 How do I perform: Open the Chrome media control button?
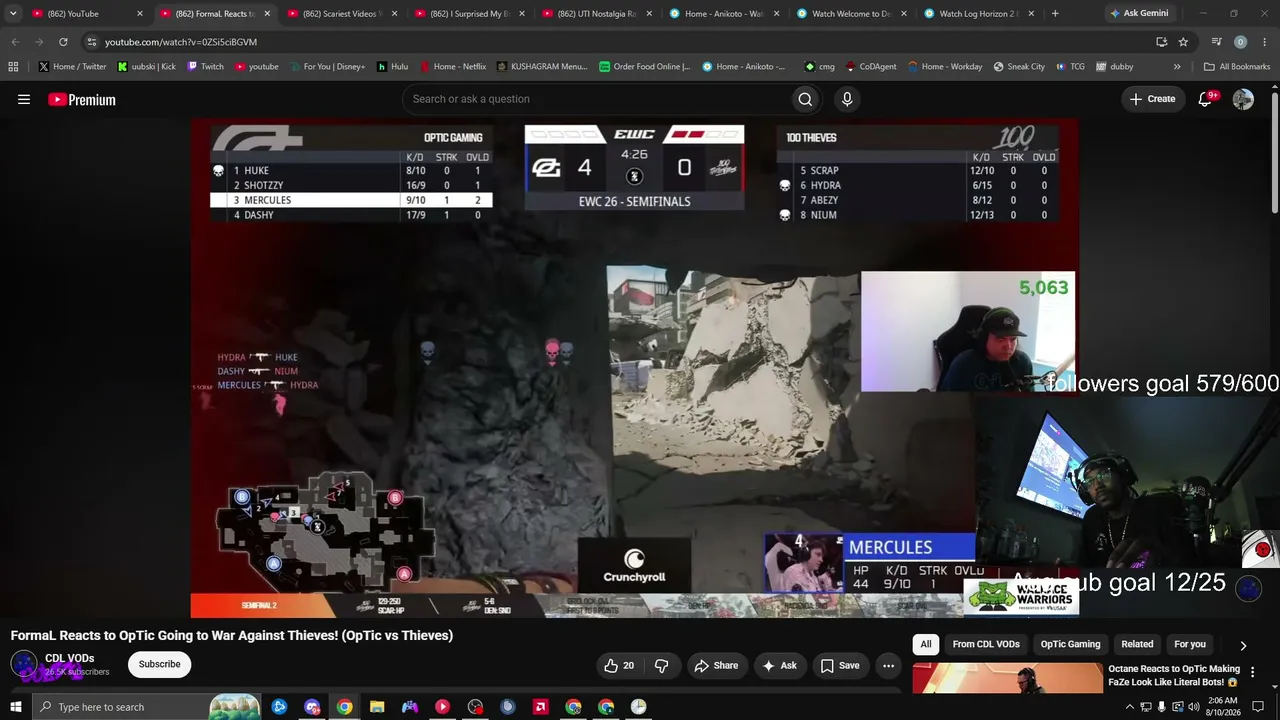[1216, 42]
